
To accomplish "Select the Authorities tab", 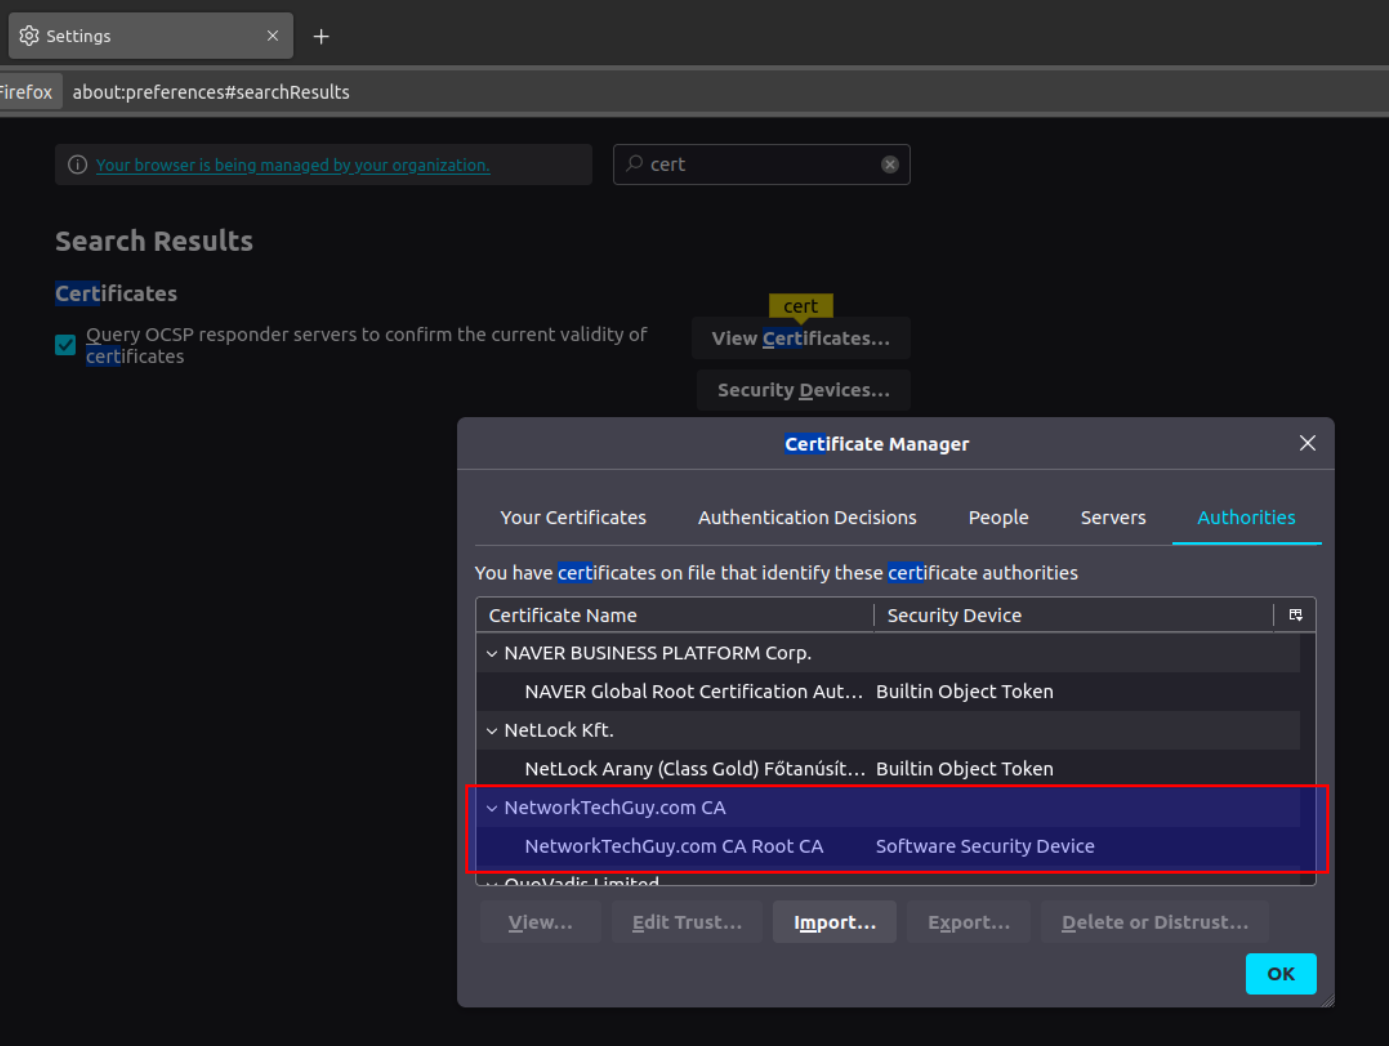I will (1246, 517).
